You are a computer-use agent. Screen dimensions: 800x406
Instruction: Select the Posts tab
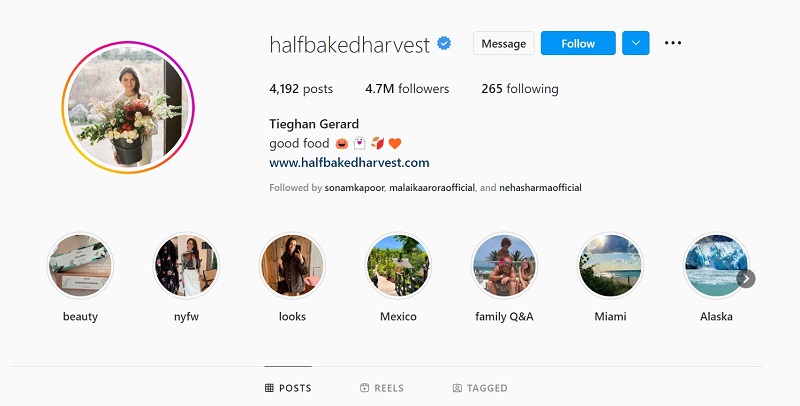tap(288, 388)
